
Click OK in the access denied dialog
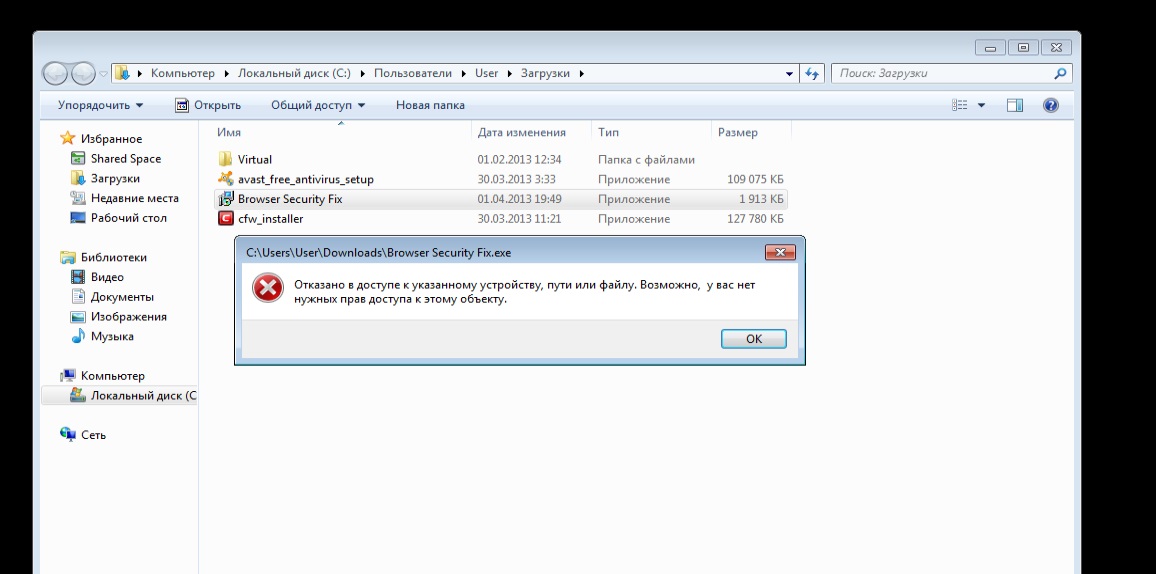pos(753,339)
